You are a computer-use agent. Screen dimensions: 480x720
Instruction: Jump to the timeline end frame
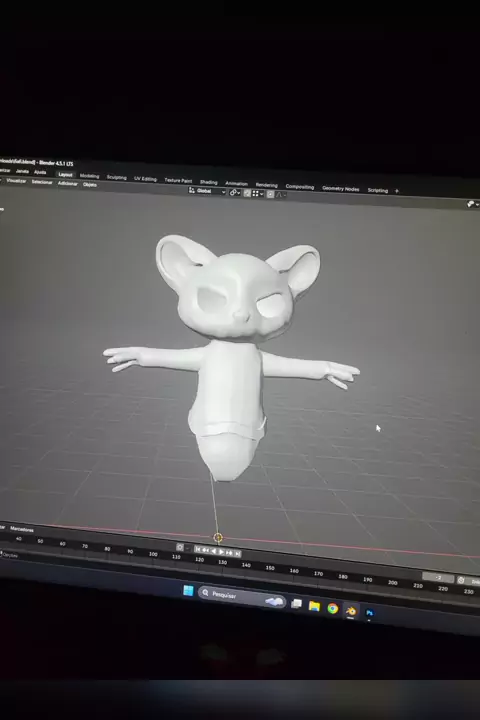[x=237, y=553]
